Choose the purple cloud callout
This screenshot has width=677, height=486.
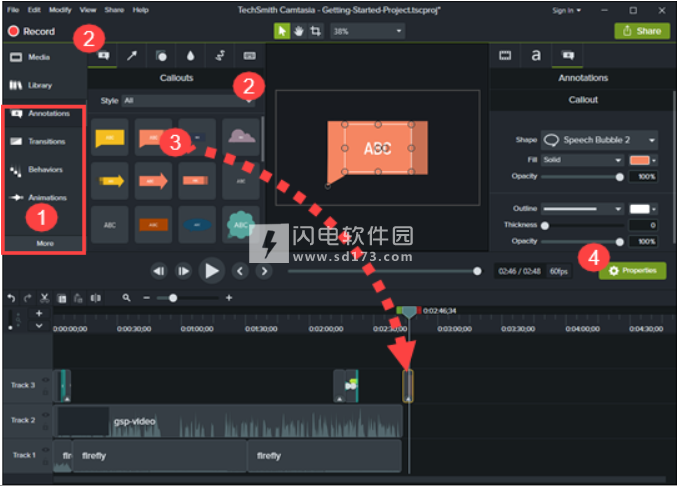tap(241, 138)
